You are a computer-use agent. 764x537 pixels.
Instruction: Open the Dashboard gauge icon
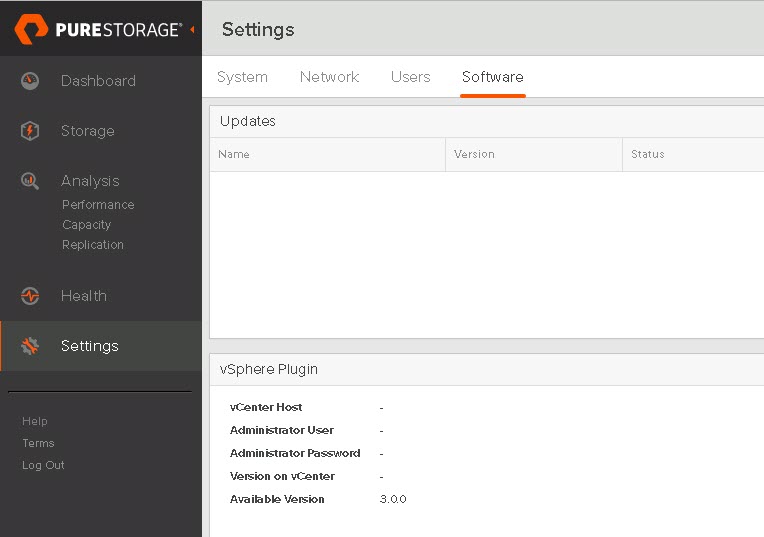click(30, 81)
